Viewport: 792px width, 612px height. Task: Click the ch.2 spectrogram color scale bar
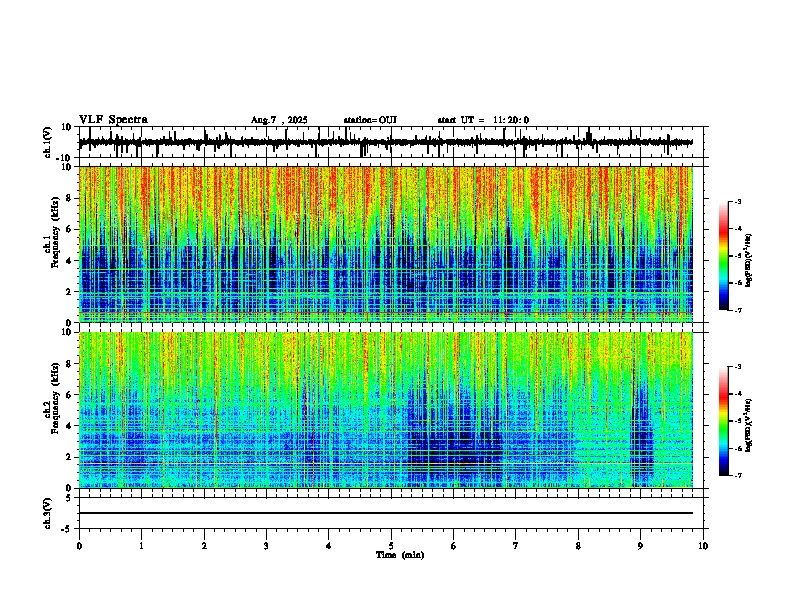pos(724,421)
